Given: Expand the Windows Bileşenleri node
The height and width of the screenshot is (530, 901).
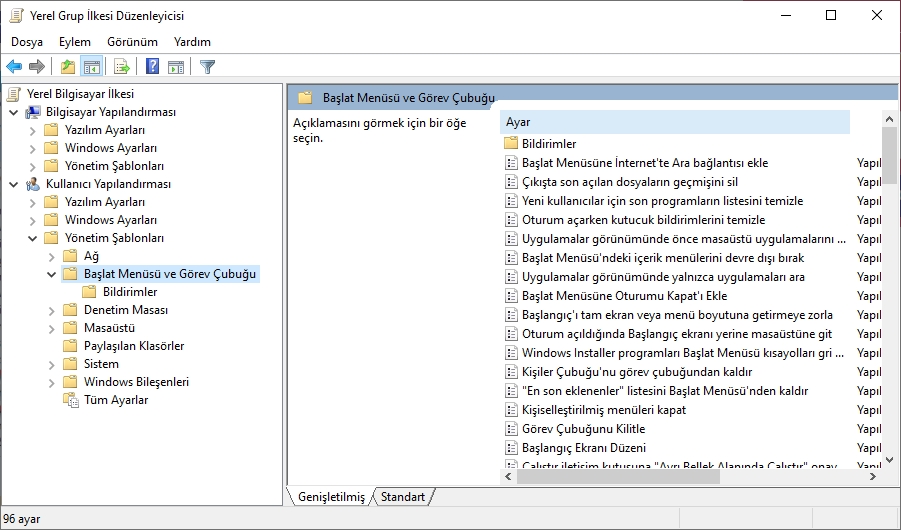Looking at the screenshot, I should pyautogui.click(x=52, y=382).
